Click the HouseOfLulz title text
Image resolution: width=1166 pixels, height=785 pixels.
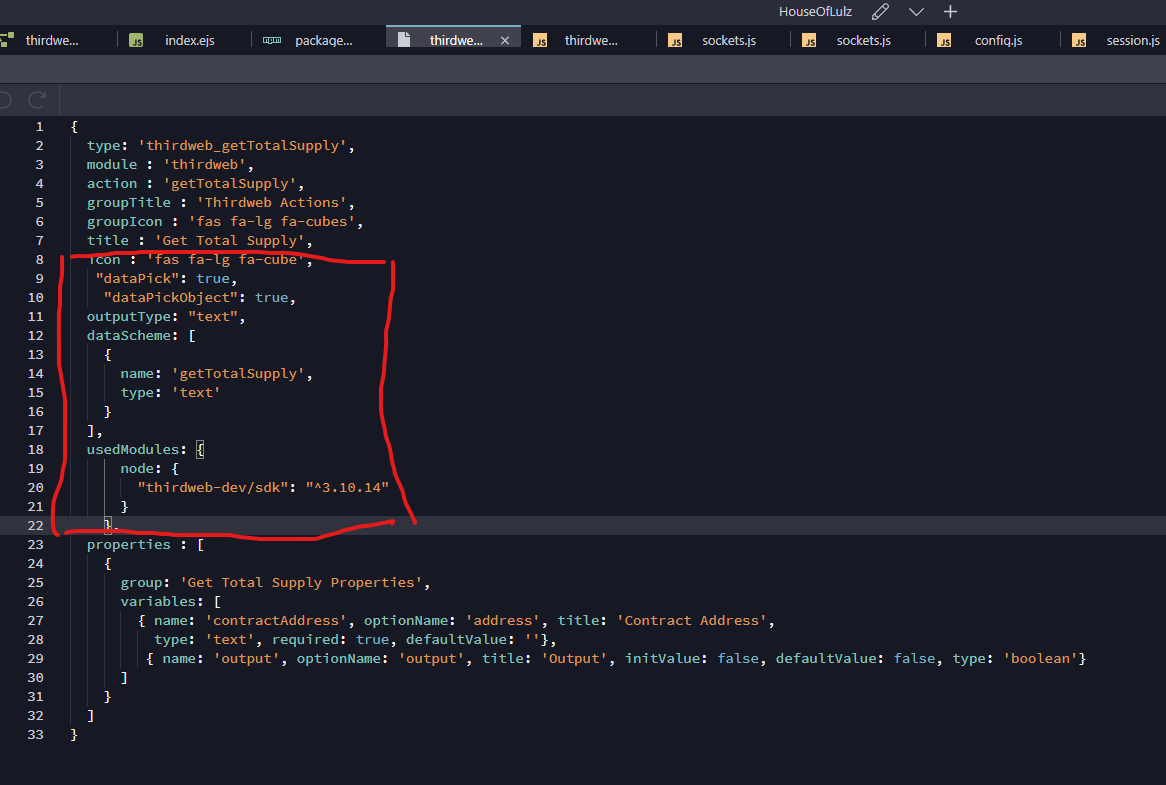(x=816, y=11)
